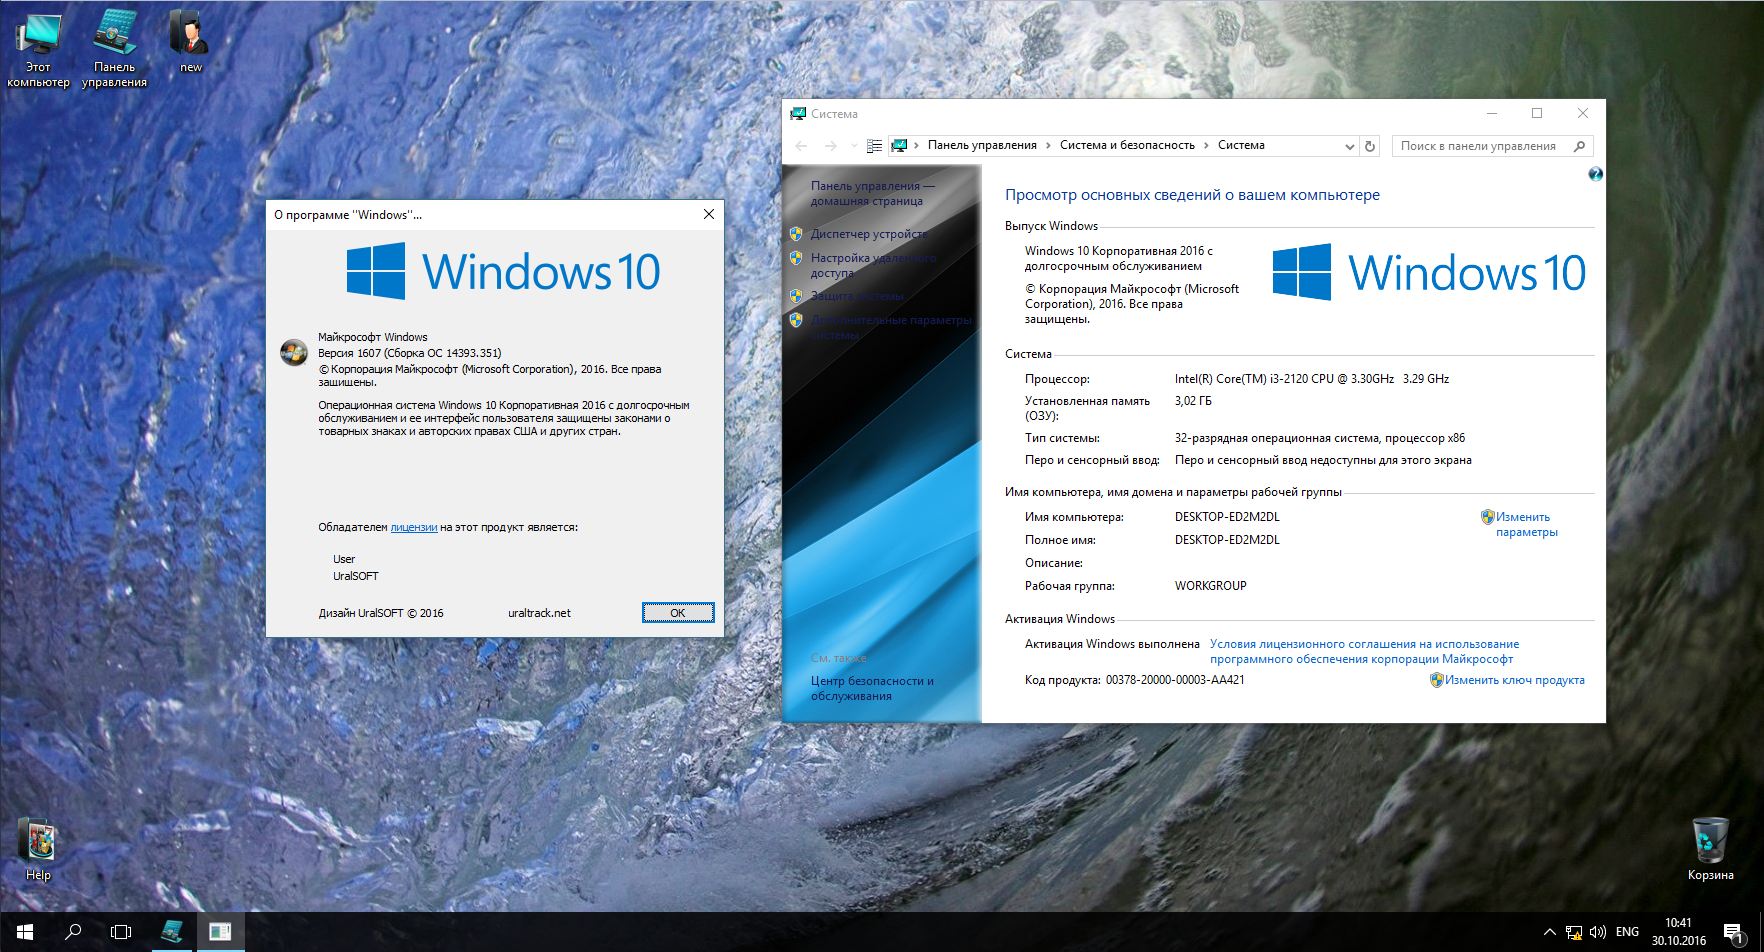The width and height of the screenshot is (1764, 952).
Task: Click the Система window title icon
Action: pyautogui.click(x=797, y=114)
